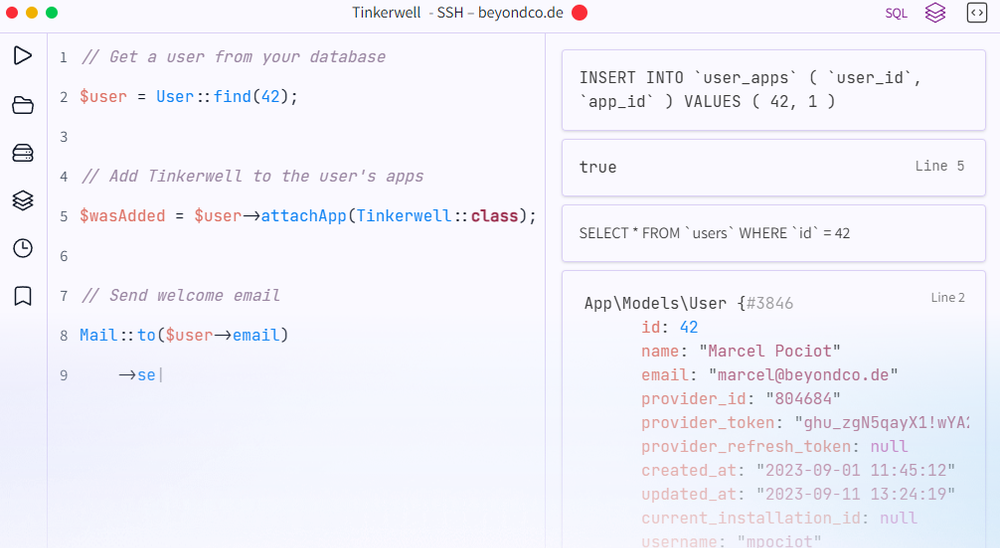Click the layers icon in left sidebar
The width and height of the screenshot is (1000, 548).
coord(22,201)
